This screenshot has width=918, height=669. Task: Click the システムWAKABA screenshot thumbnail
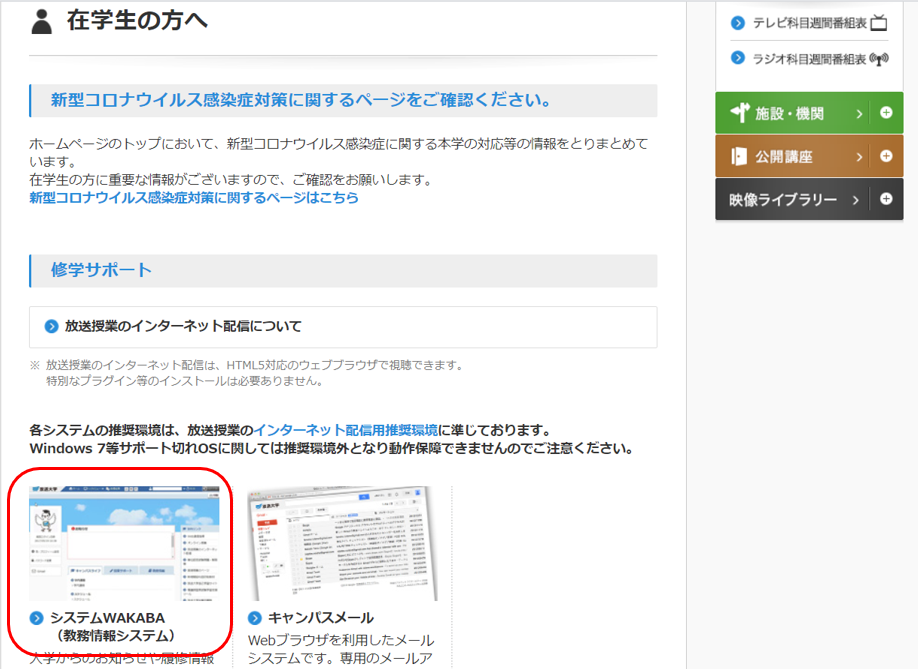[124, 543]
